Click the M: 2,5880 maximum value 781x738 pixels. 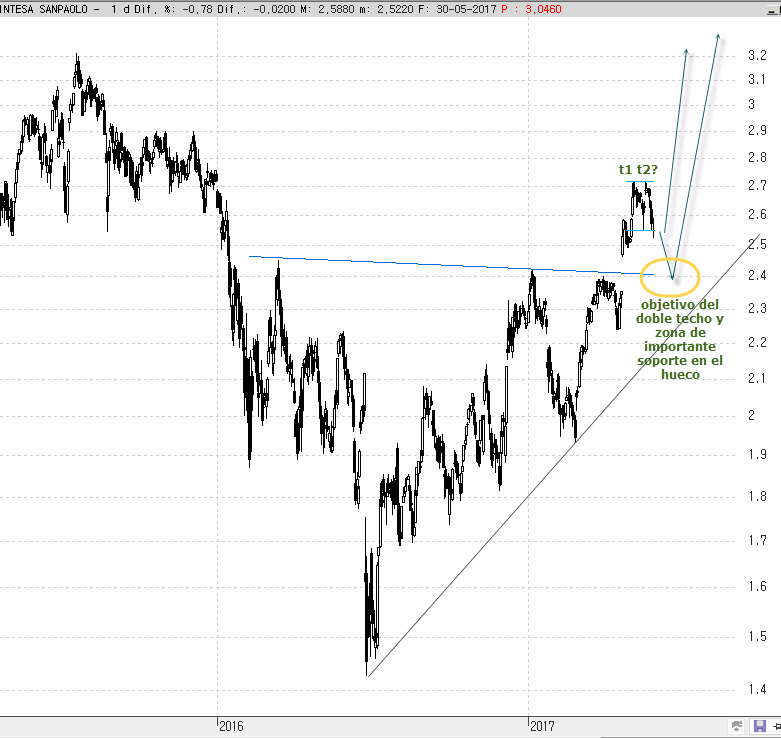coord(327,9)
